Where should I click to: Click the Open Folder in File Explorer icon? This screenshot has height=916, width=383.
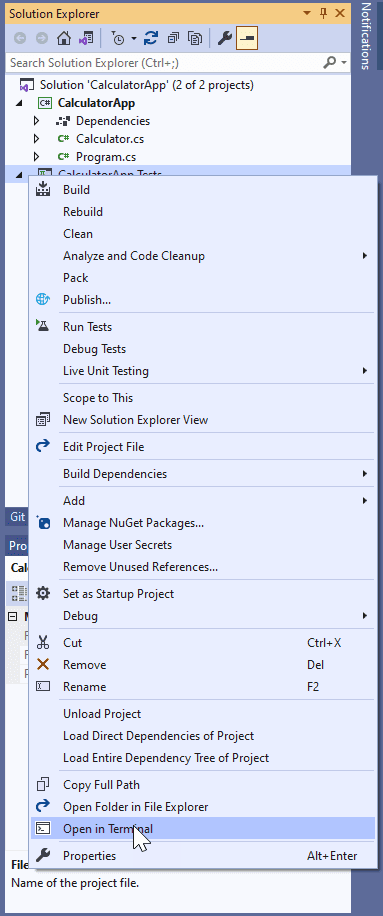click(x=43, y=807)
